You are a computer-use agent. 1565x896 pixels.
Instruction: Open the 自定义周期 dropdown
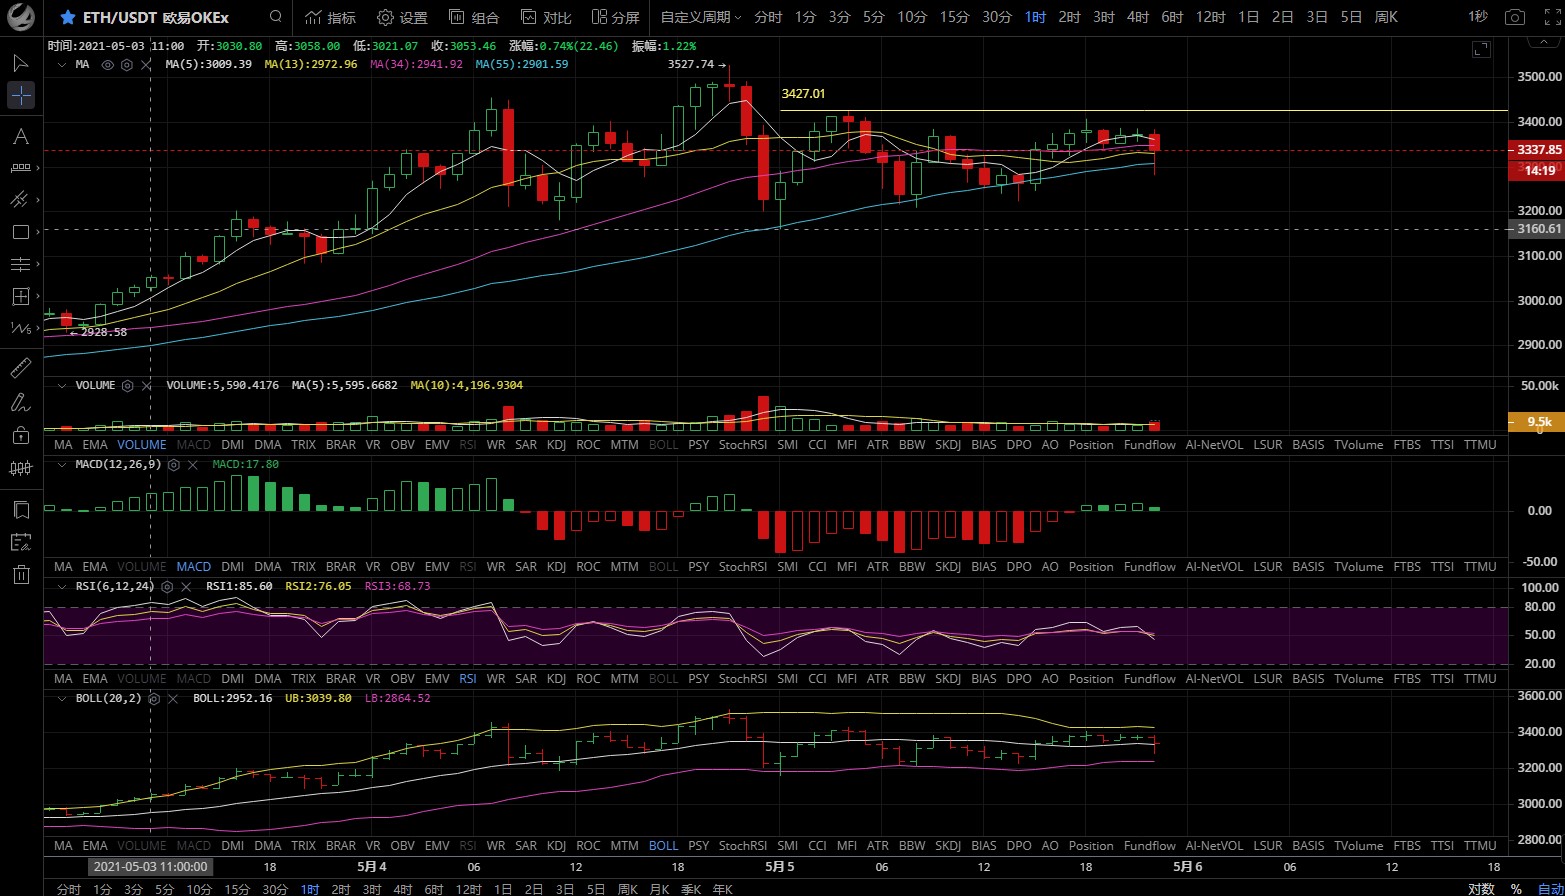(701, 17)
